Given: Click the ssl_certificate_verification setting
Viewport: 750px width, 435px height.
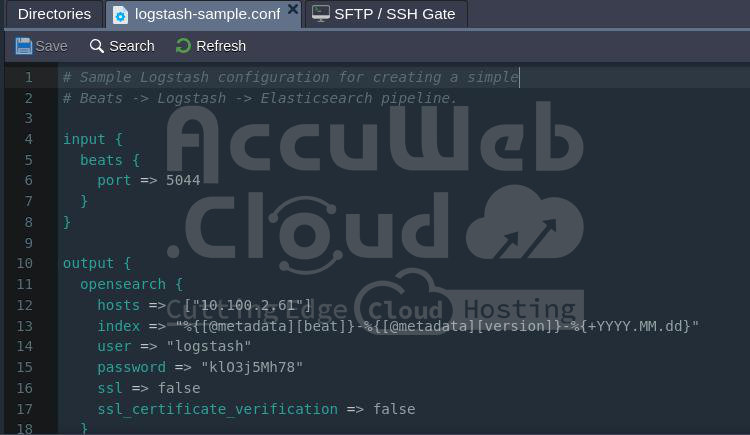Looking at the screenshot, I should click(217, 408).
